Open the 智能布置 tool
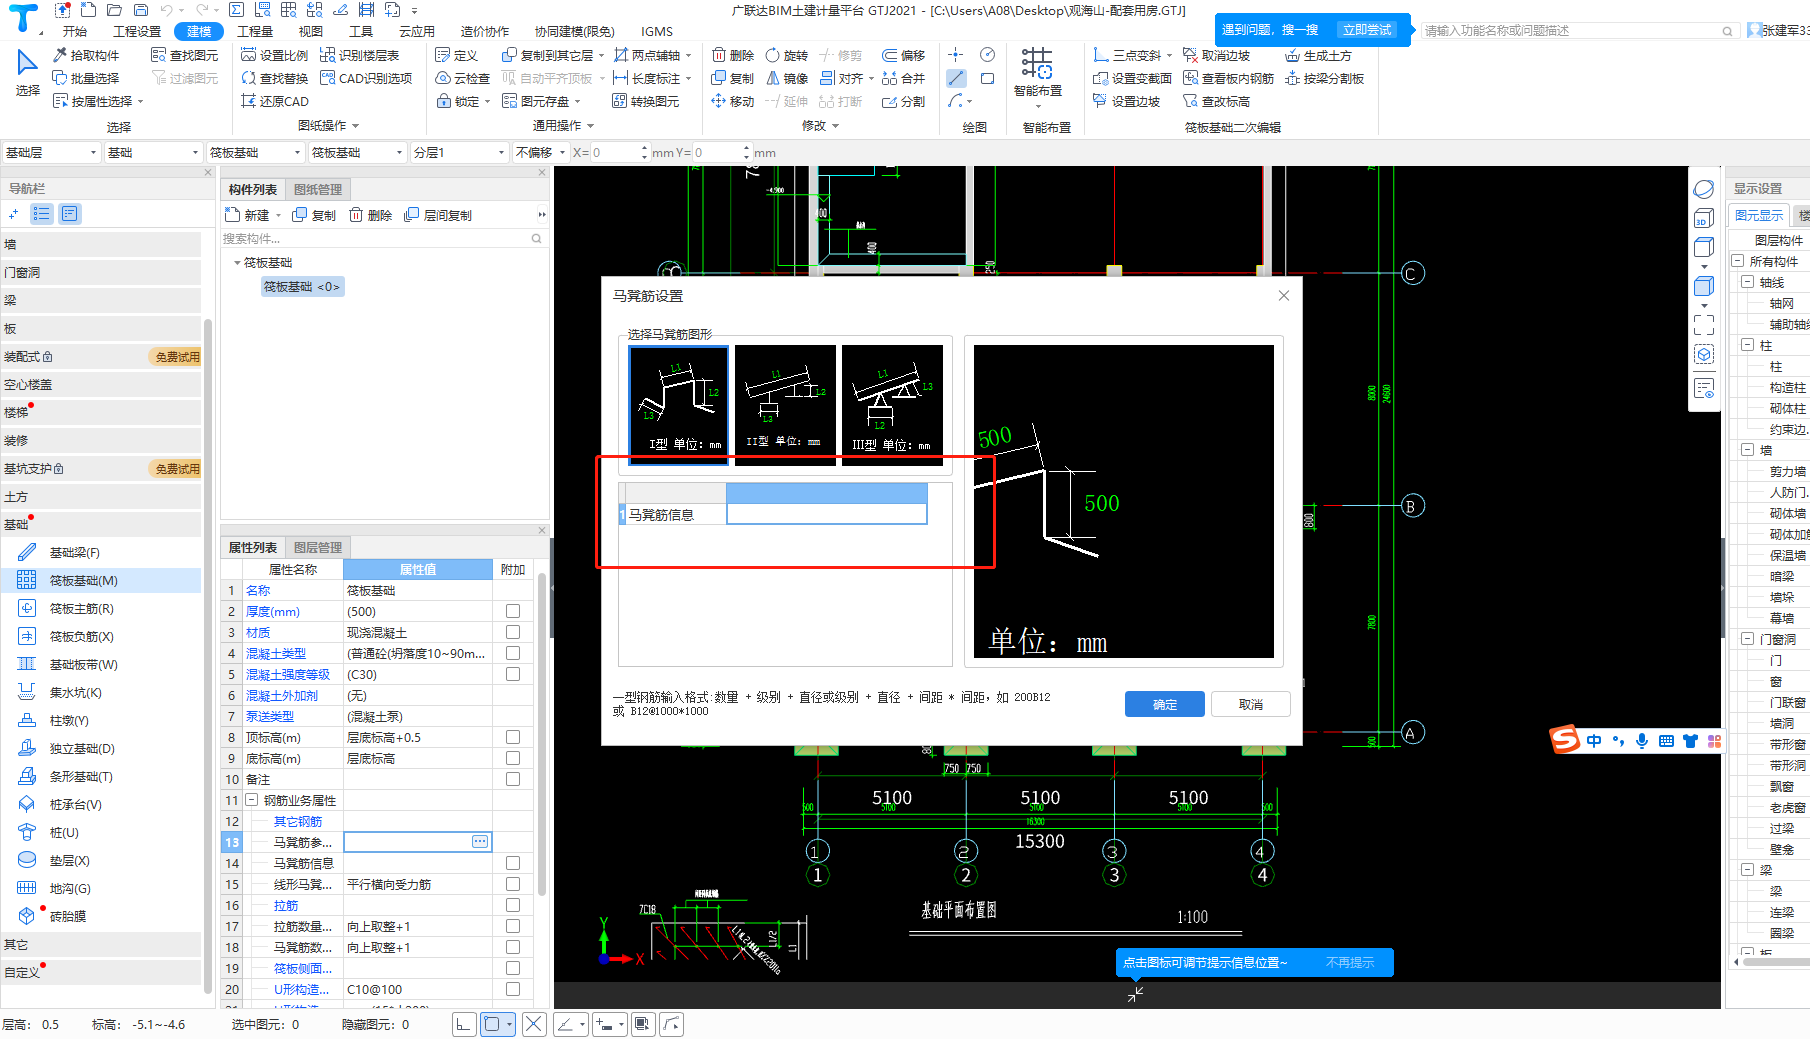Viewport: 1810px width, 1039px height. point(1037,75)
